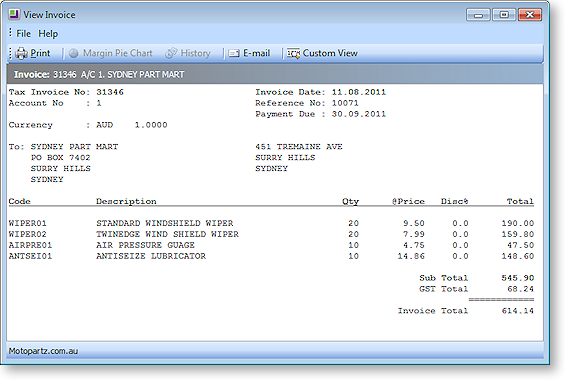Click the toolbar drag handle grip
The width and height of the screenshot is (565, 380).
pyautogui.click(x=10, y=53)
